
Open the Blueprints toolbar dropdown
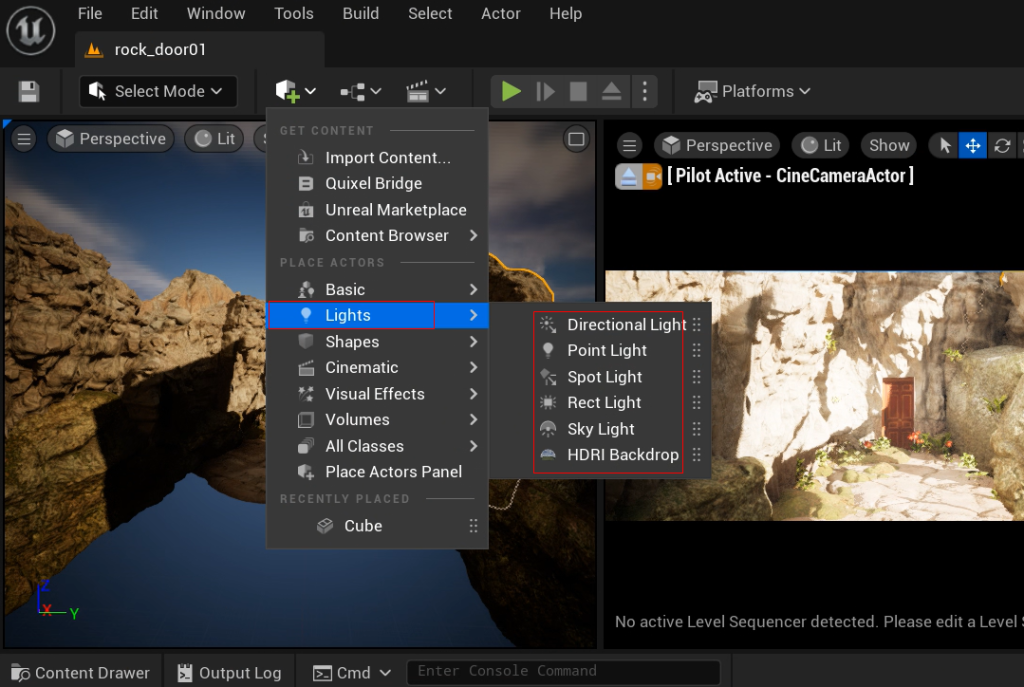point(360,91)
